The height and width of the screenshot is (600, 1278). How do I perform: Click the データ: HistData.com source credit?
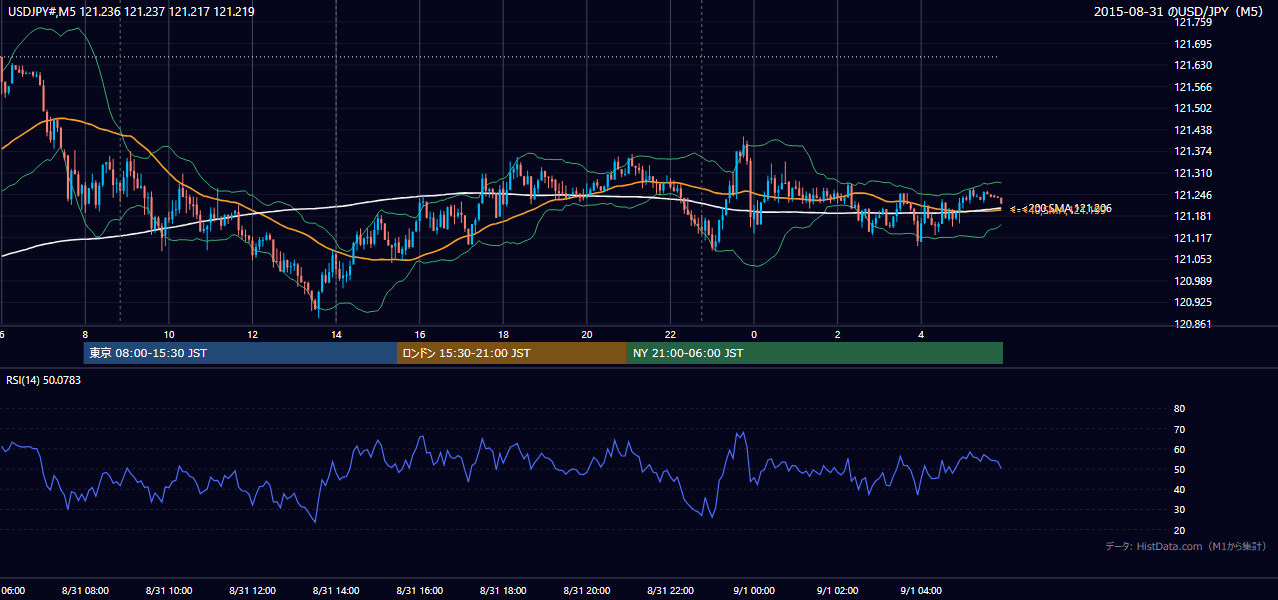click(1185, 546)
